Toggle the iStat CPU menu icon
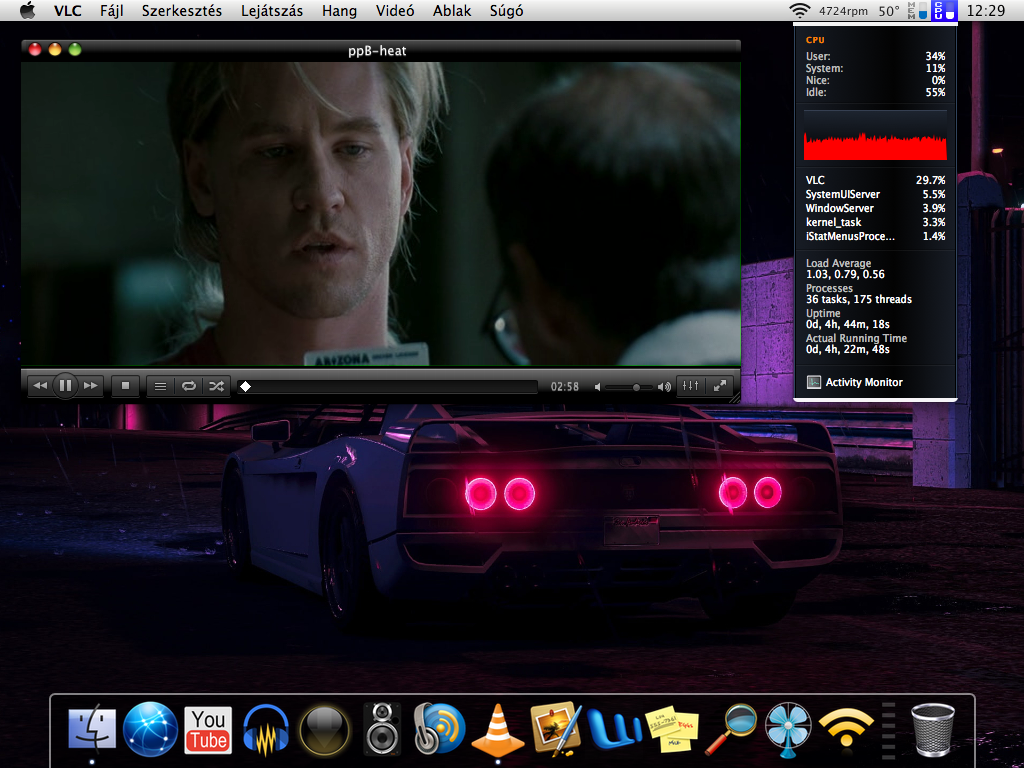 pos(944,10)
